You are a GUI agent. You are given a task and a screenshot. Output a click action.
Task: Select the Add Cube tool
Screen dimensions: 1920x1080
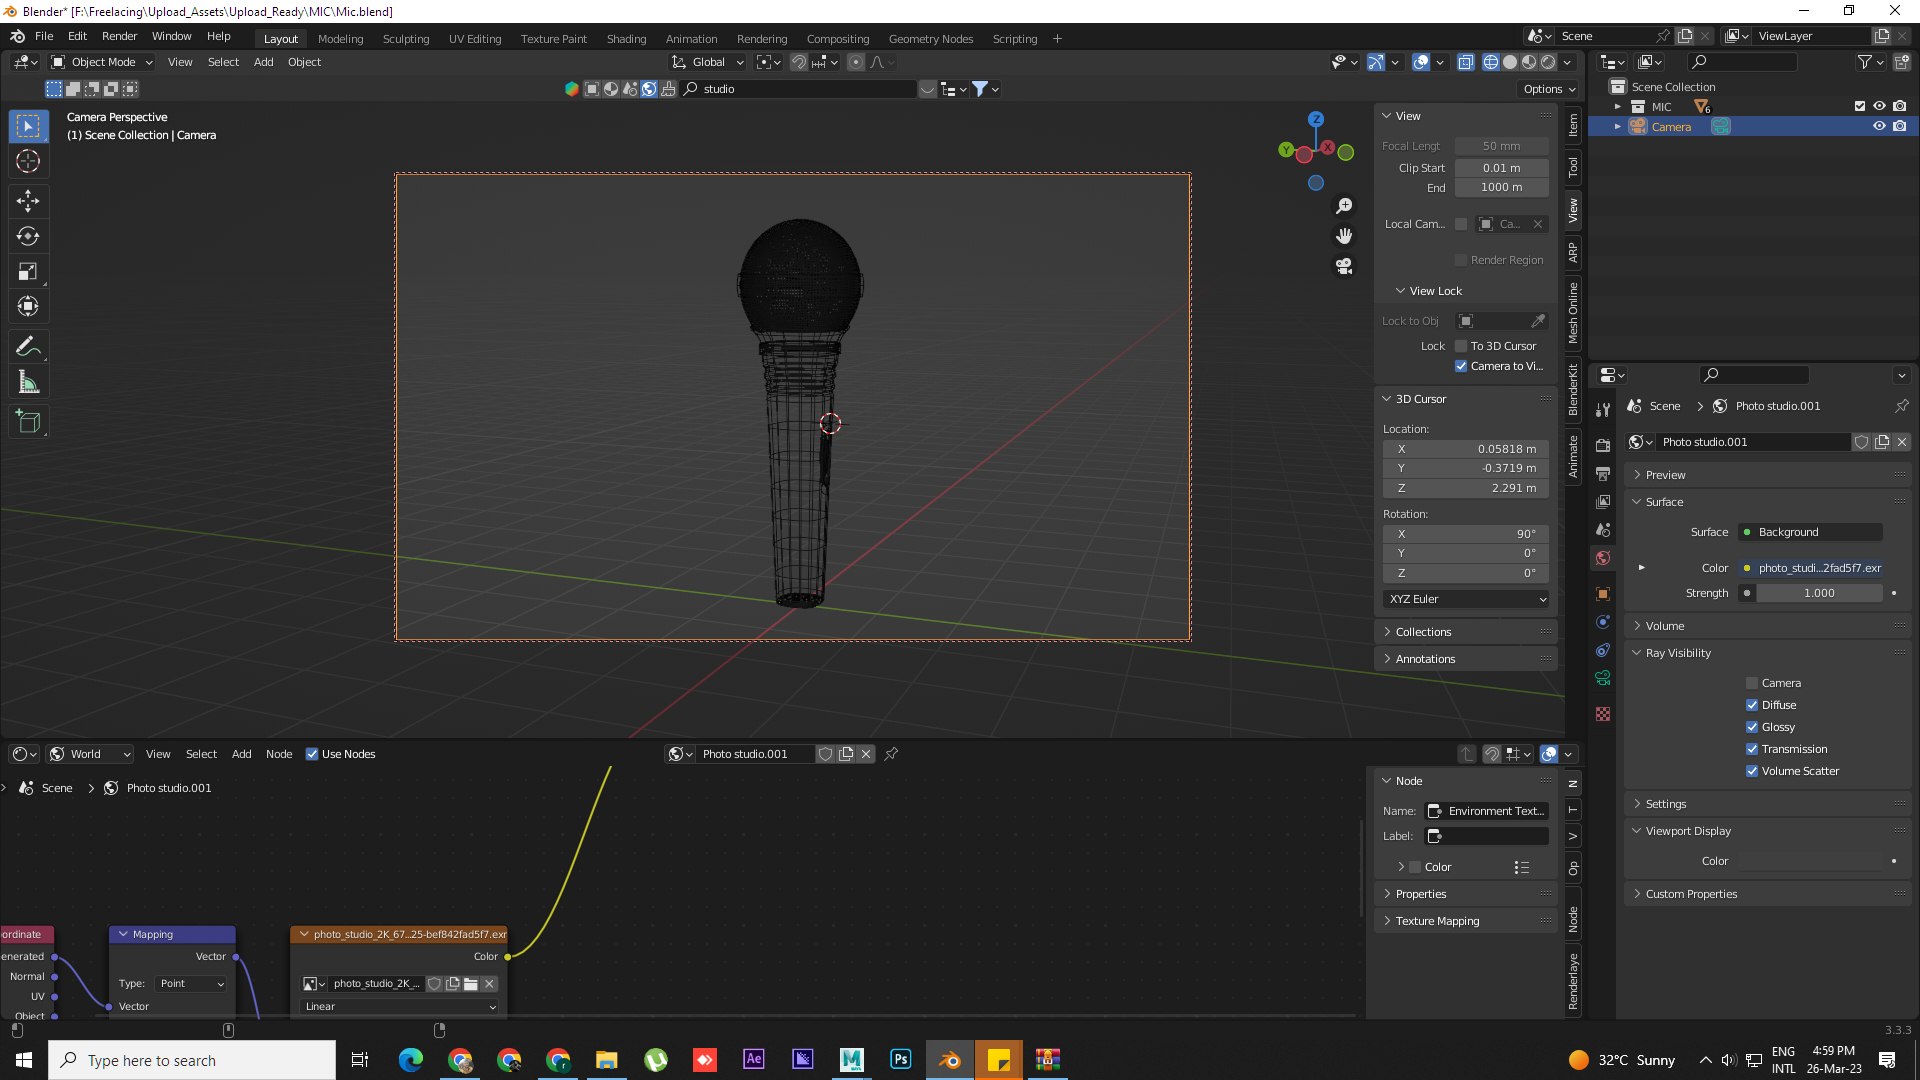point(28,422)
